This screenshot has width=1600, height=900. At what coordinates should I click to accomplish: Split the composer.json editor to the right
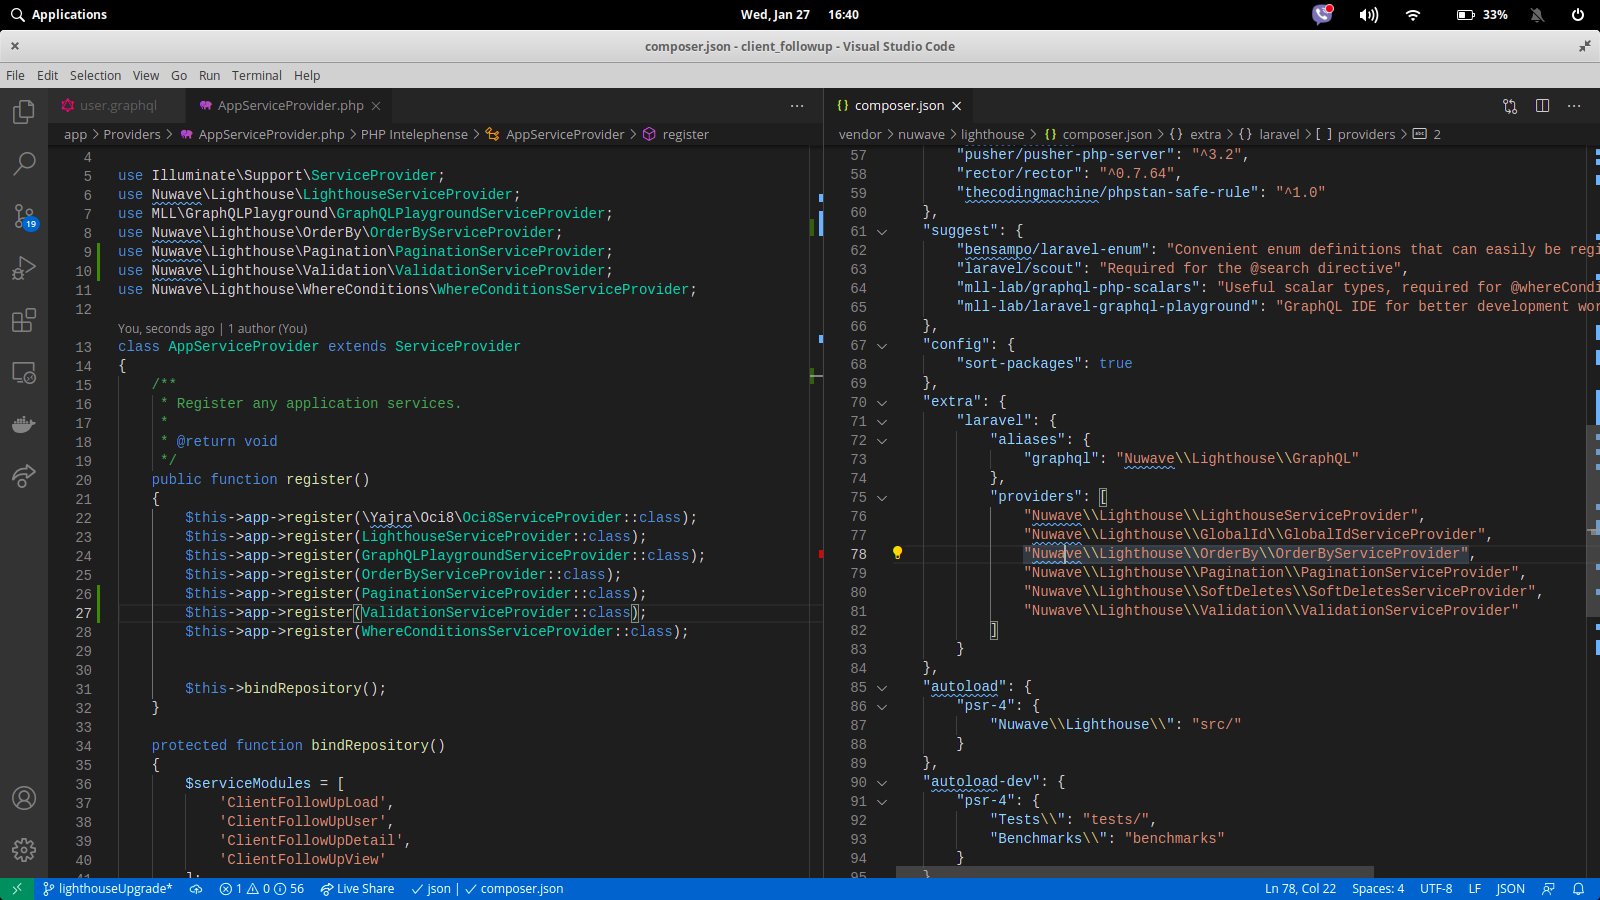tap(1542, 106)
